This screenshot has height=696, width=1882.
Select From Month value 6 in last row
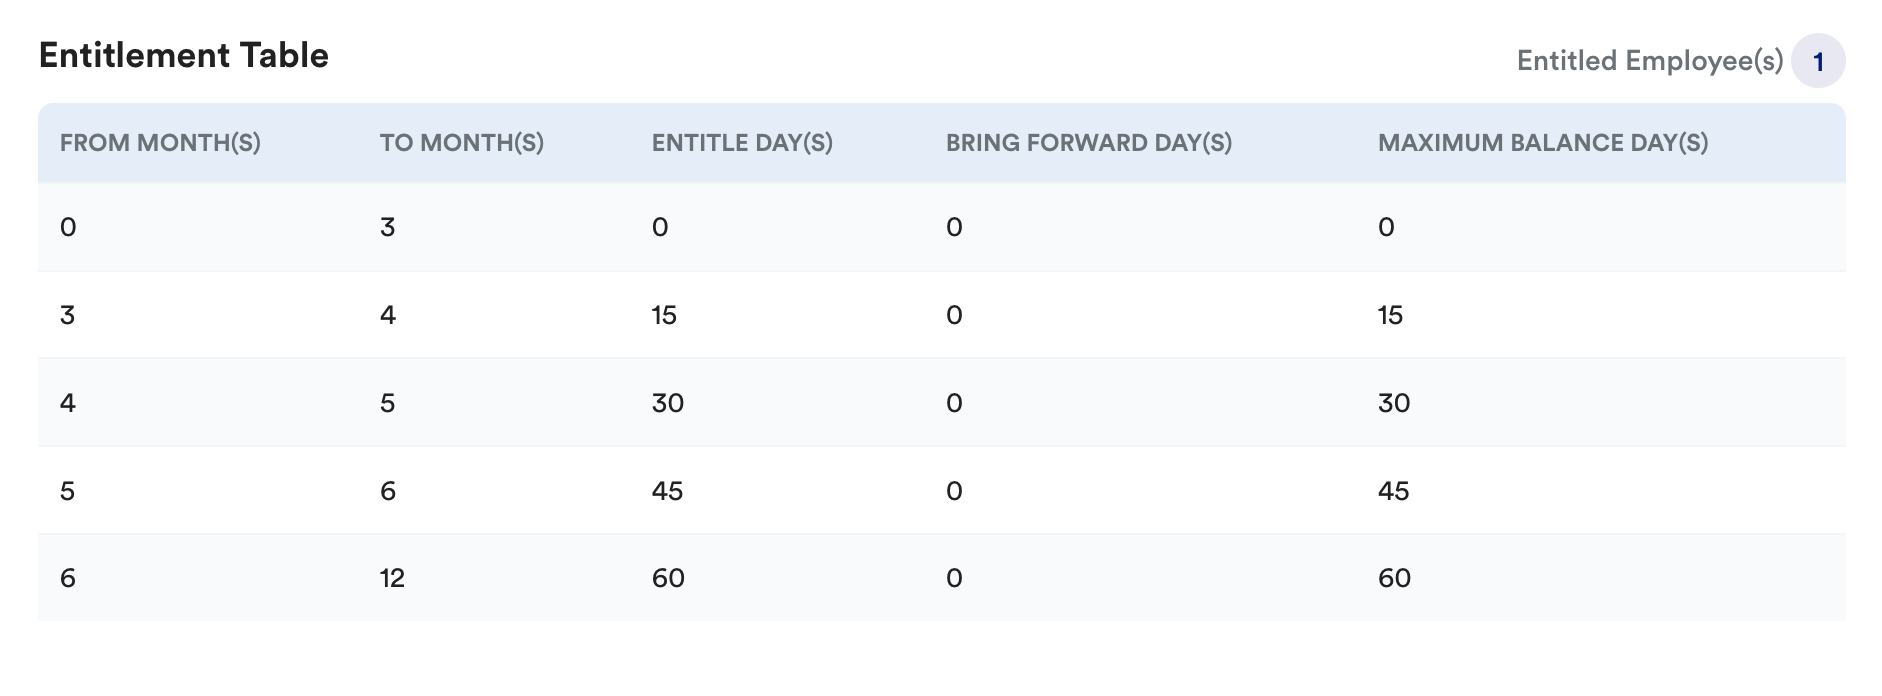(x=68, y=578)
